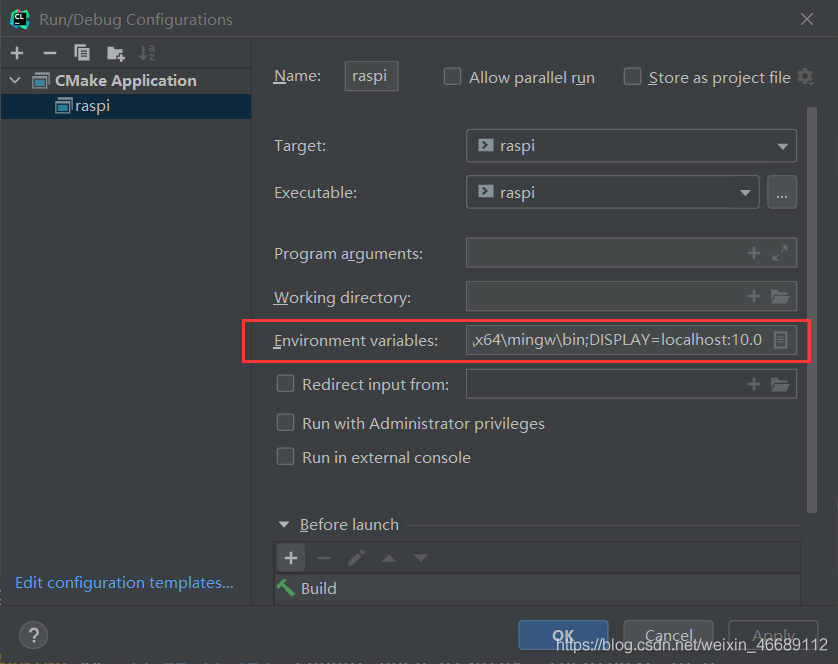The width and height of the screenshot is (838, 664).
Task: Check Redirect input from
Action: [x=285, y=383]
